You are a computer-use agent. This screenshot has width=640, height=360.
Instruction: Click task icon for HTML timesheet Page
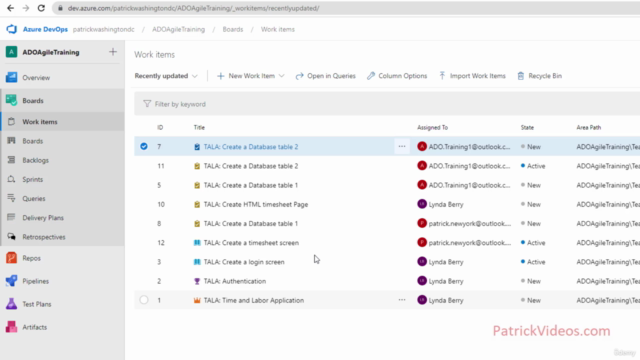pos(197,204)
